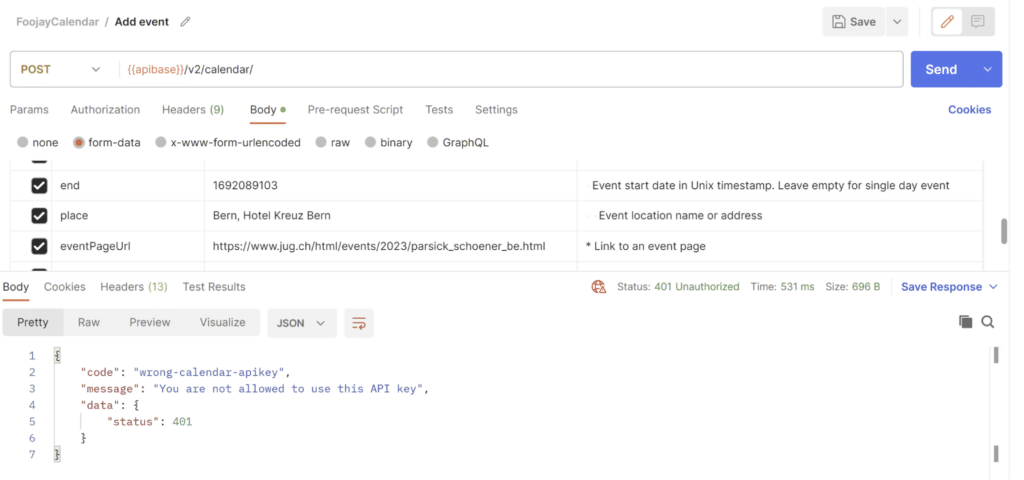Uncheck the end parameter checkbox

[39, 185]
